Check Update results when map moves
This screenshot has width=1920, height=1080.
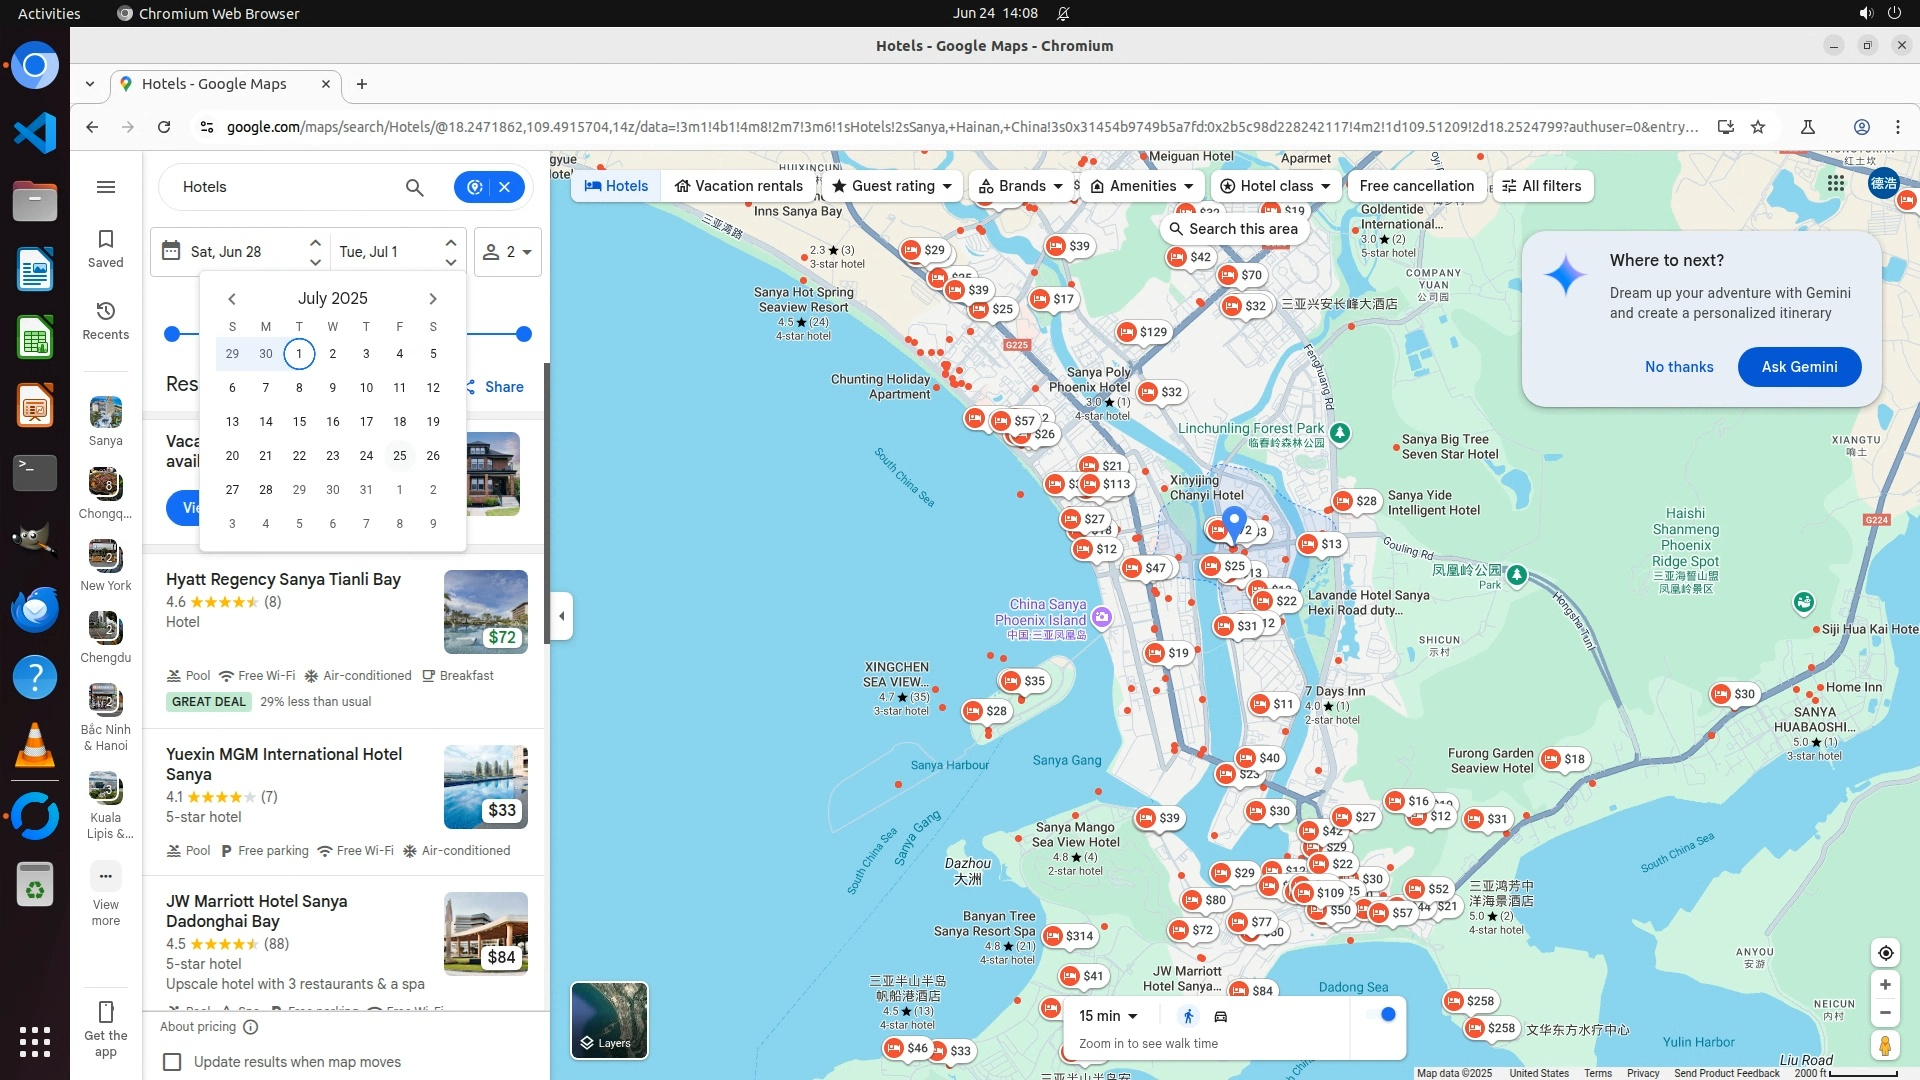172,1062
